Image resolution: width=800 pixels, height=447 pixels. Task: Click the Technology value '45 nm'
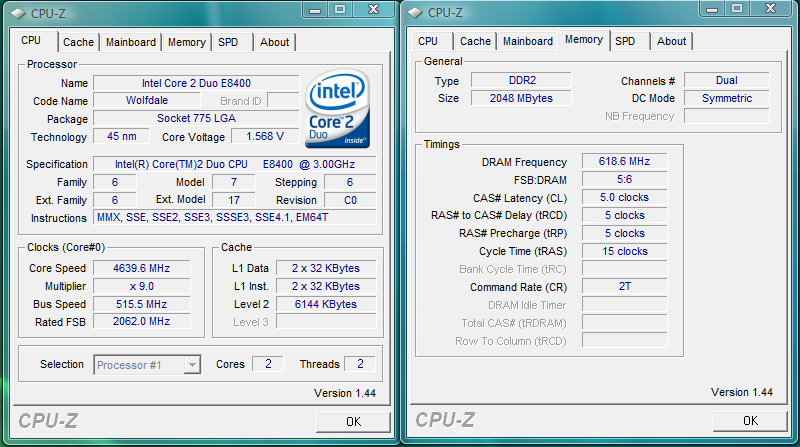point(121,137)
